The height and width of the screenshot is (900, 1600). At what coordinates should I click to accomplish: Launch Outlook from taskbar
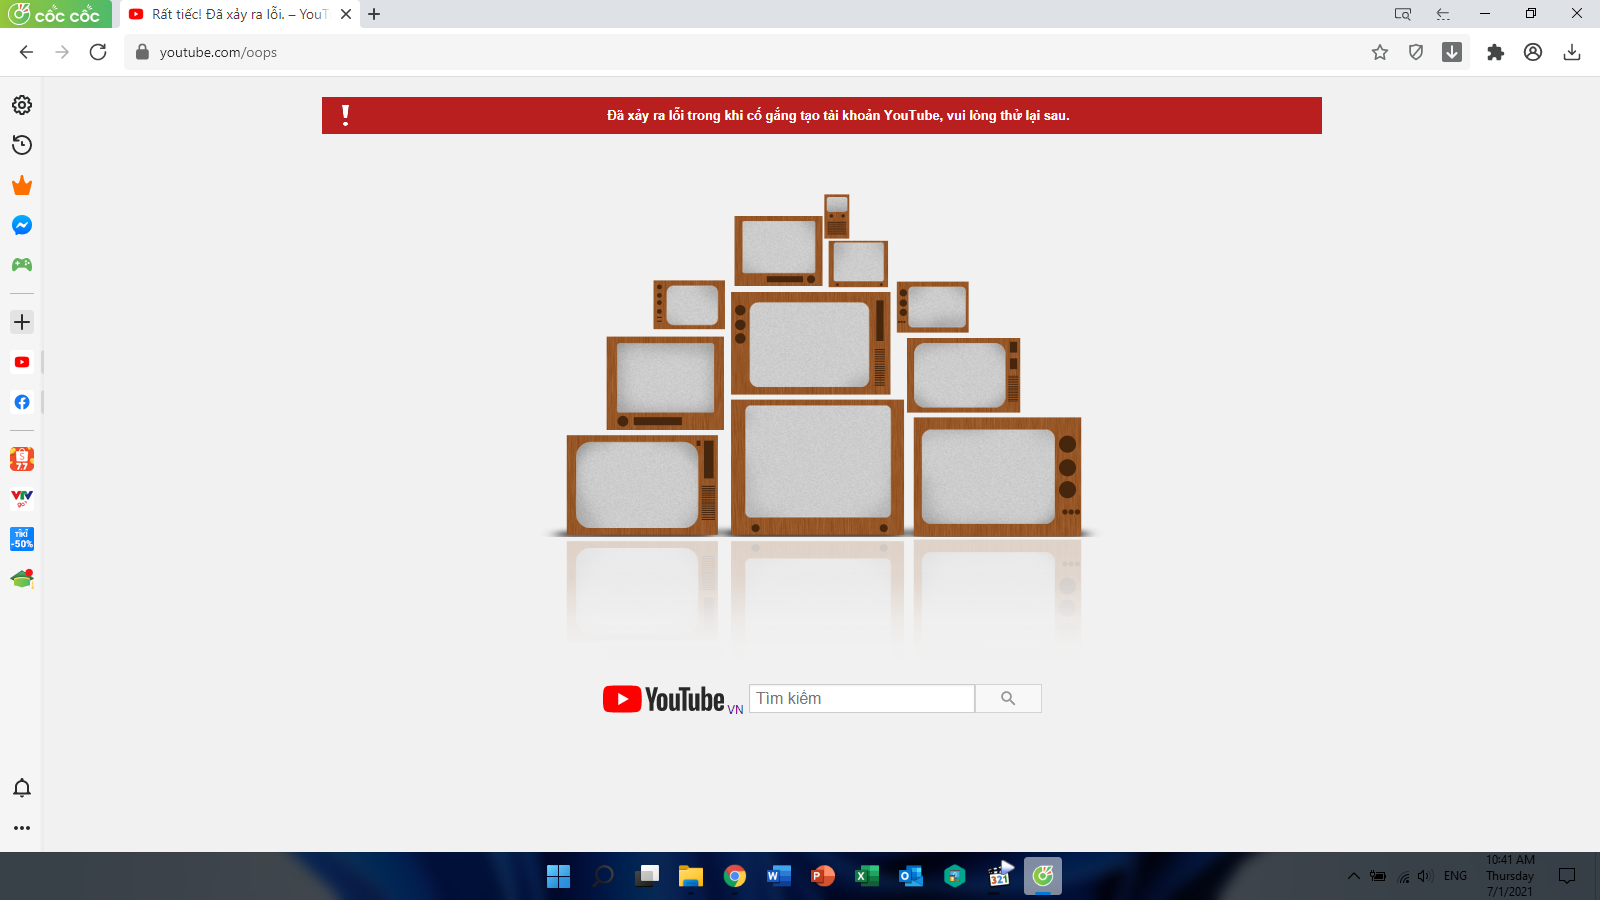point(911,876)
